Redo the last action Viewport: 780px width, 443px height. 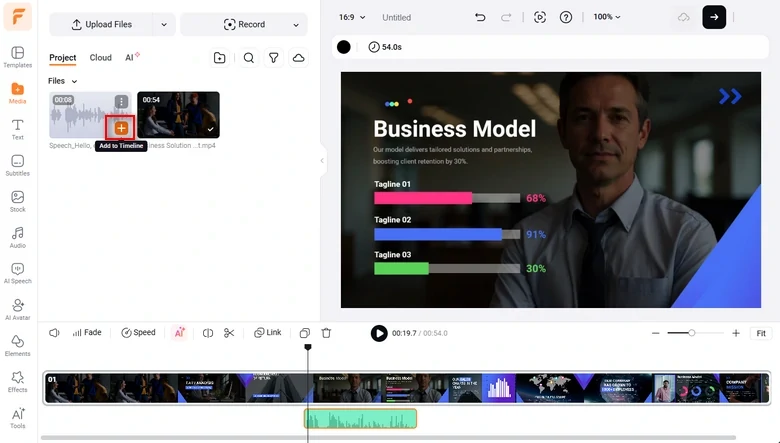click(506, 17)
